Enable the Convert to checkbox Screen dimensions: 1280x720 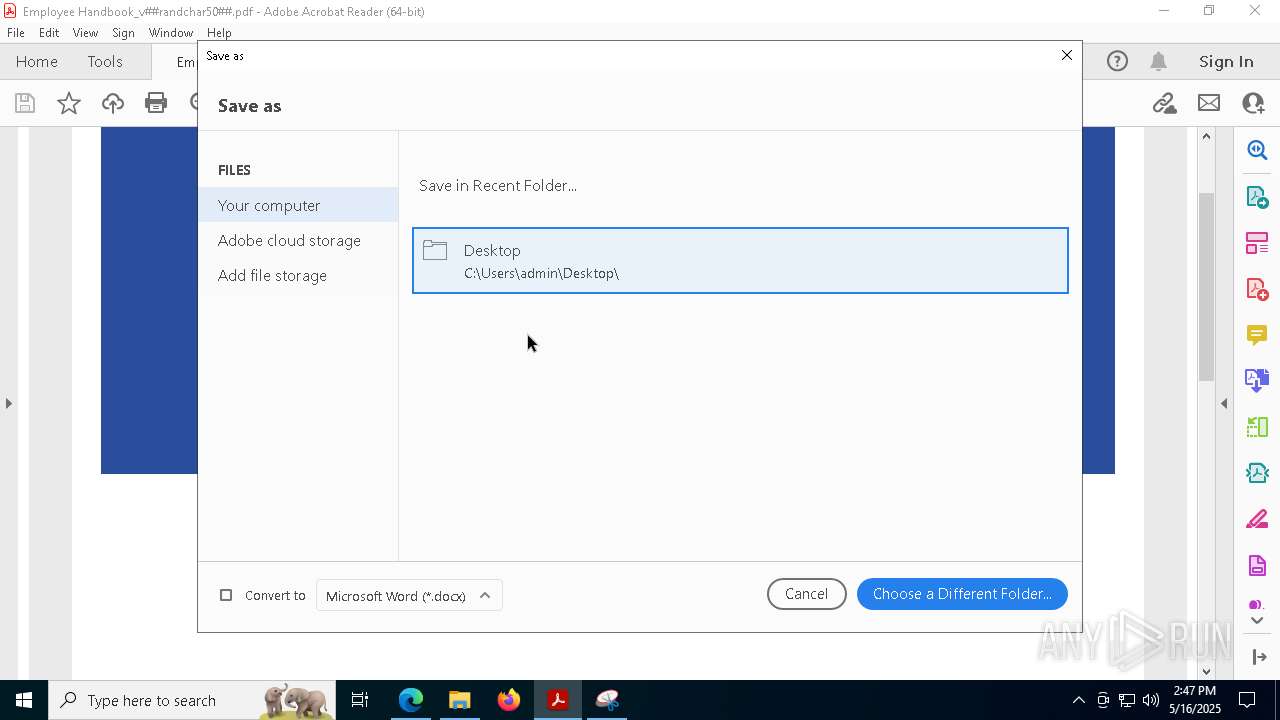226,595
